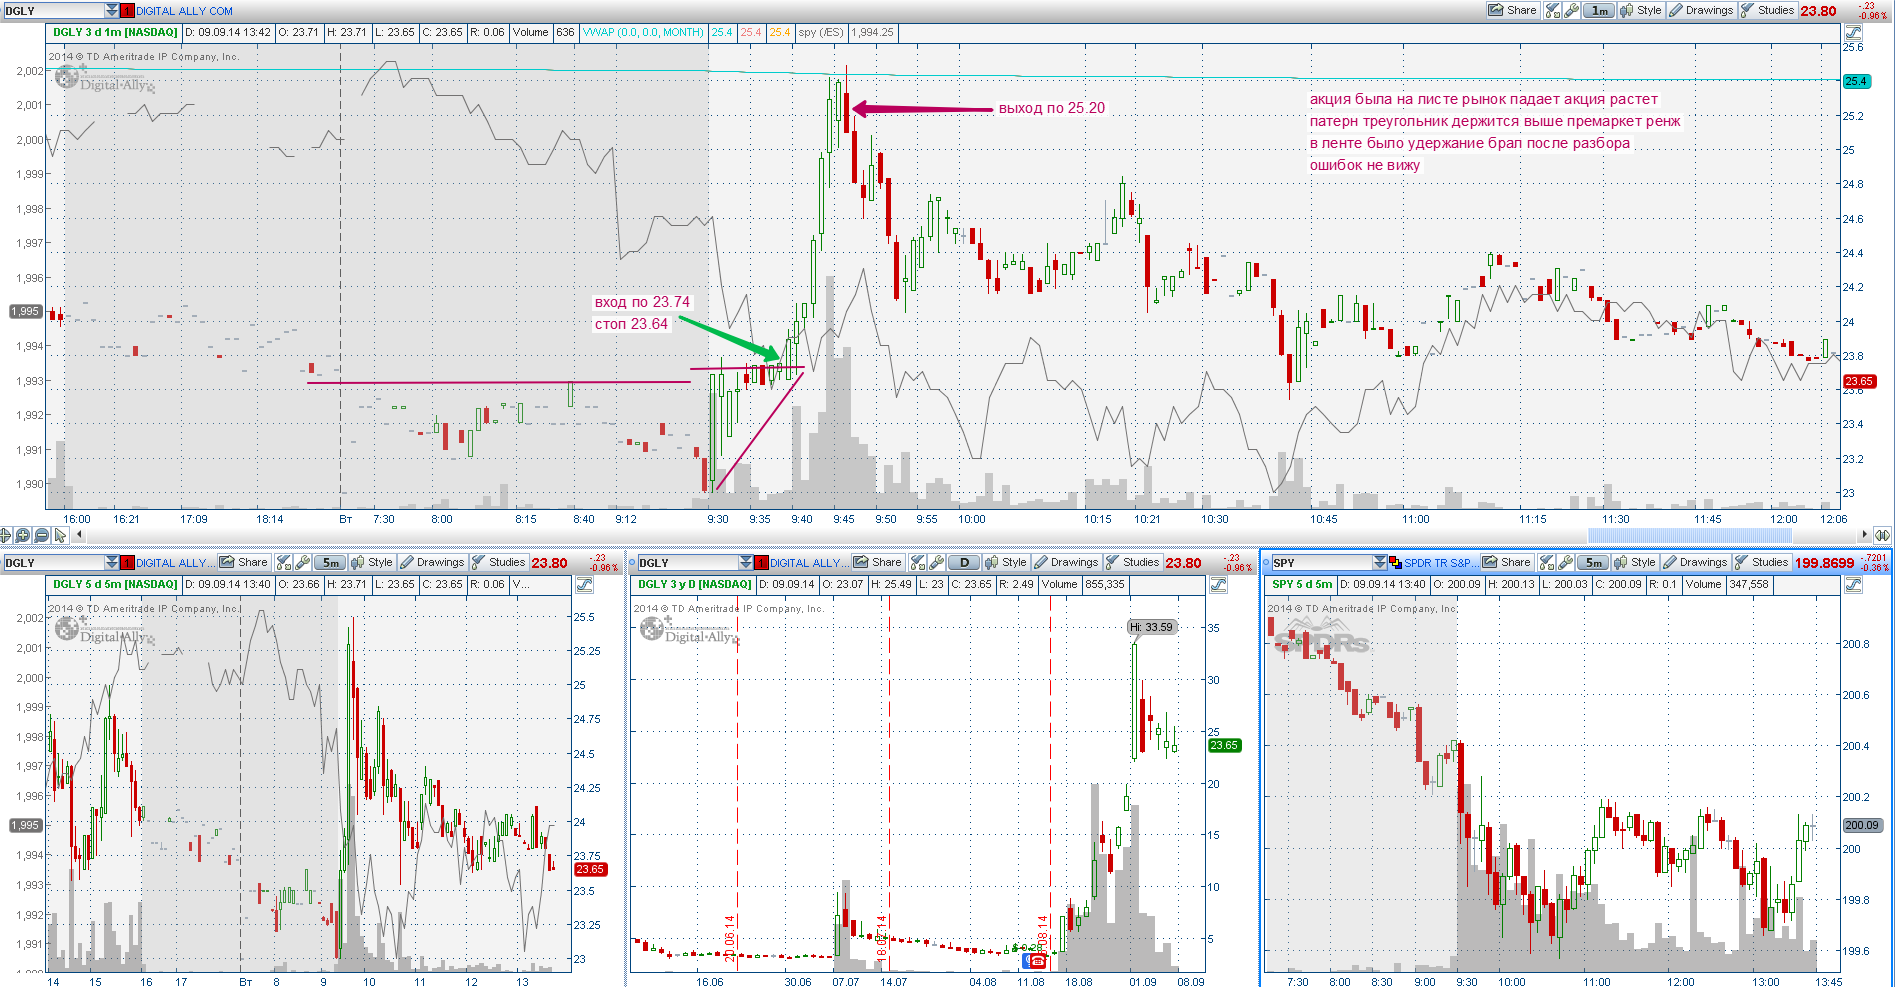The height and width of the screenshot is (987, 1895).
Task: Open the 1m timeframe selector
Action: (x=1599, y=10)
